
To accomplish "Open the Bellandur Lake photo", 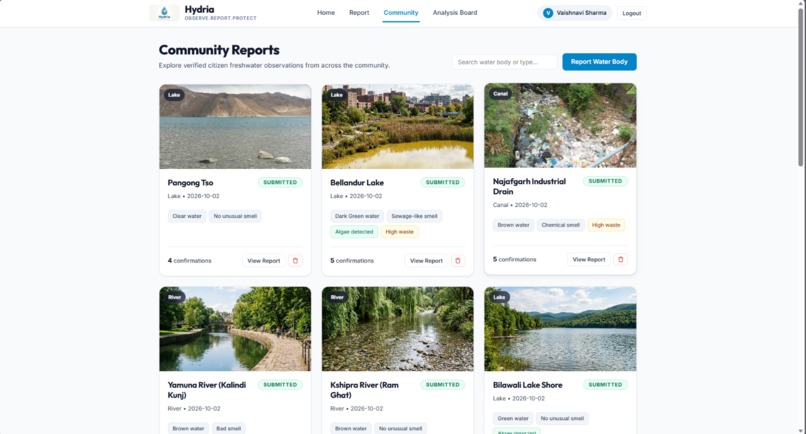I will pos(397,126).
